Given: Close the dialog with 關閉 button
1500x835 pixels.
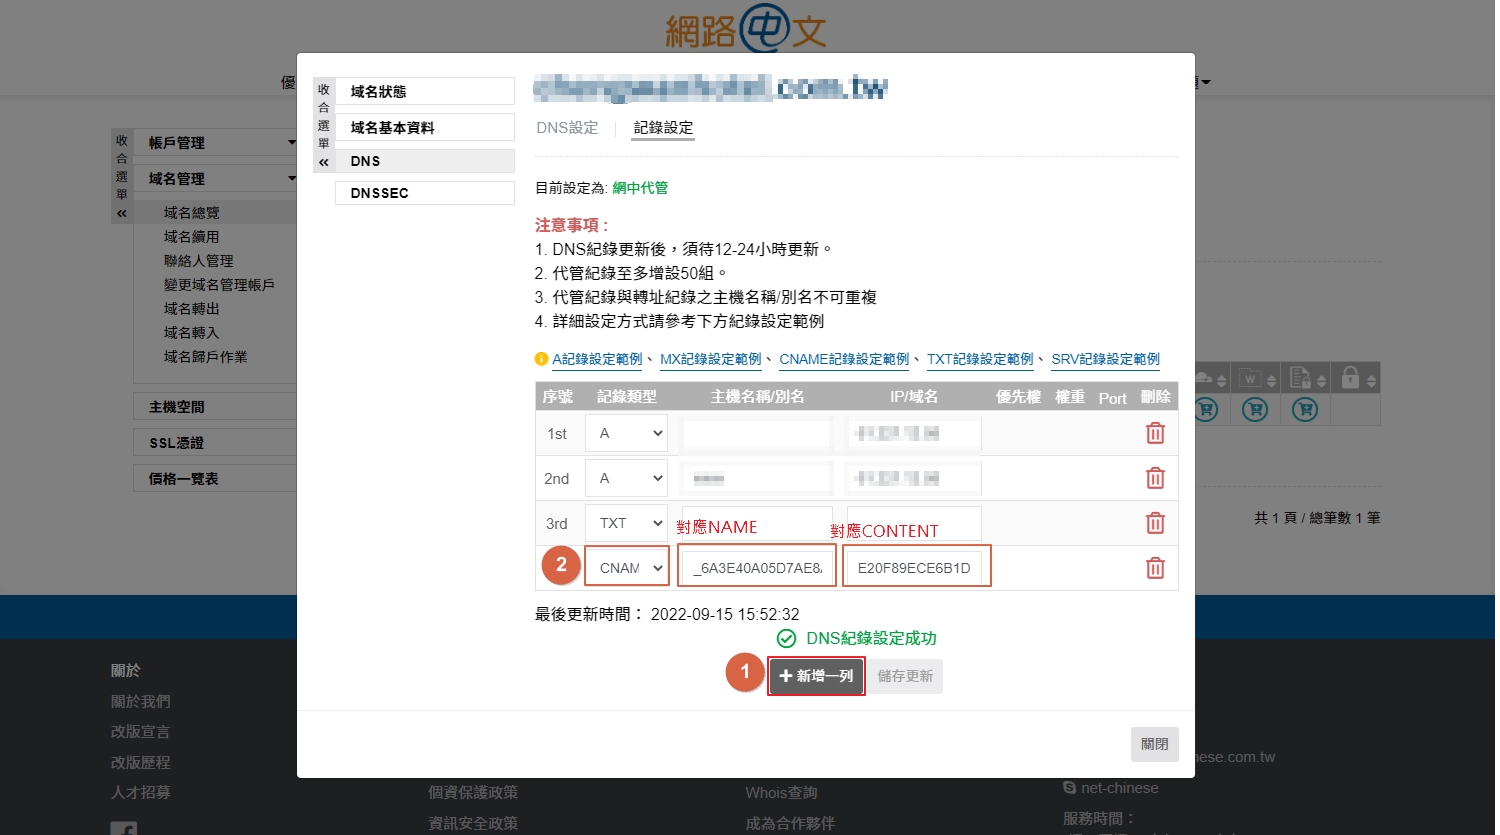Looking at the screenshot, I should (x=1154, y=744).
